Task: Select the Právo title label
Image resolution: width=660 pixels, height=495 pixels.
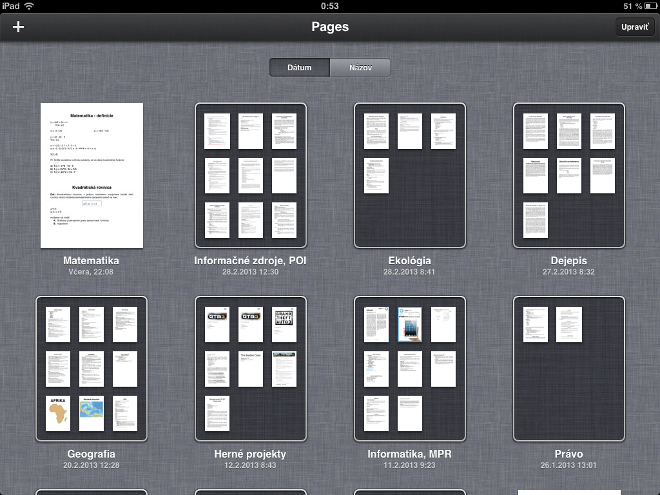Action: pos(569,454)
